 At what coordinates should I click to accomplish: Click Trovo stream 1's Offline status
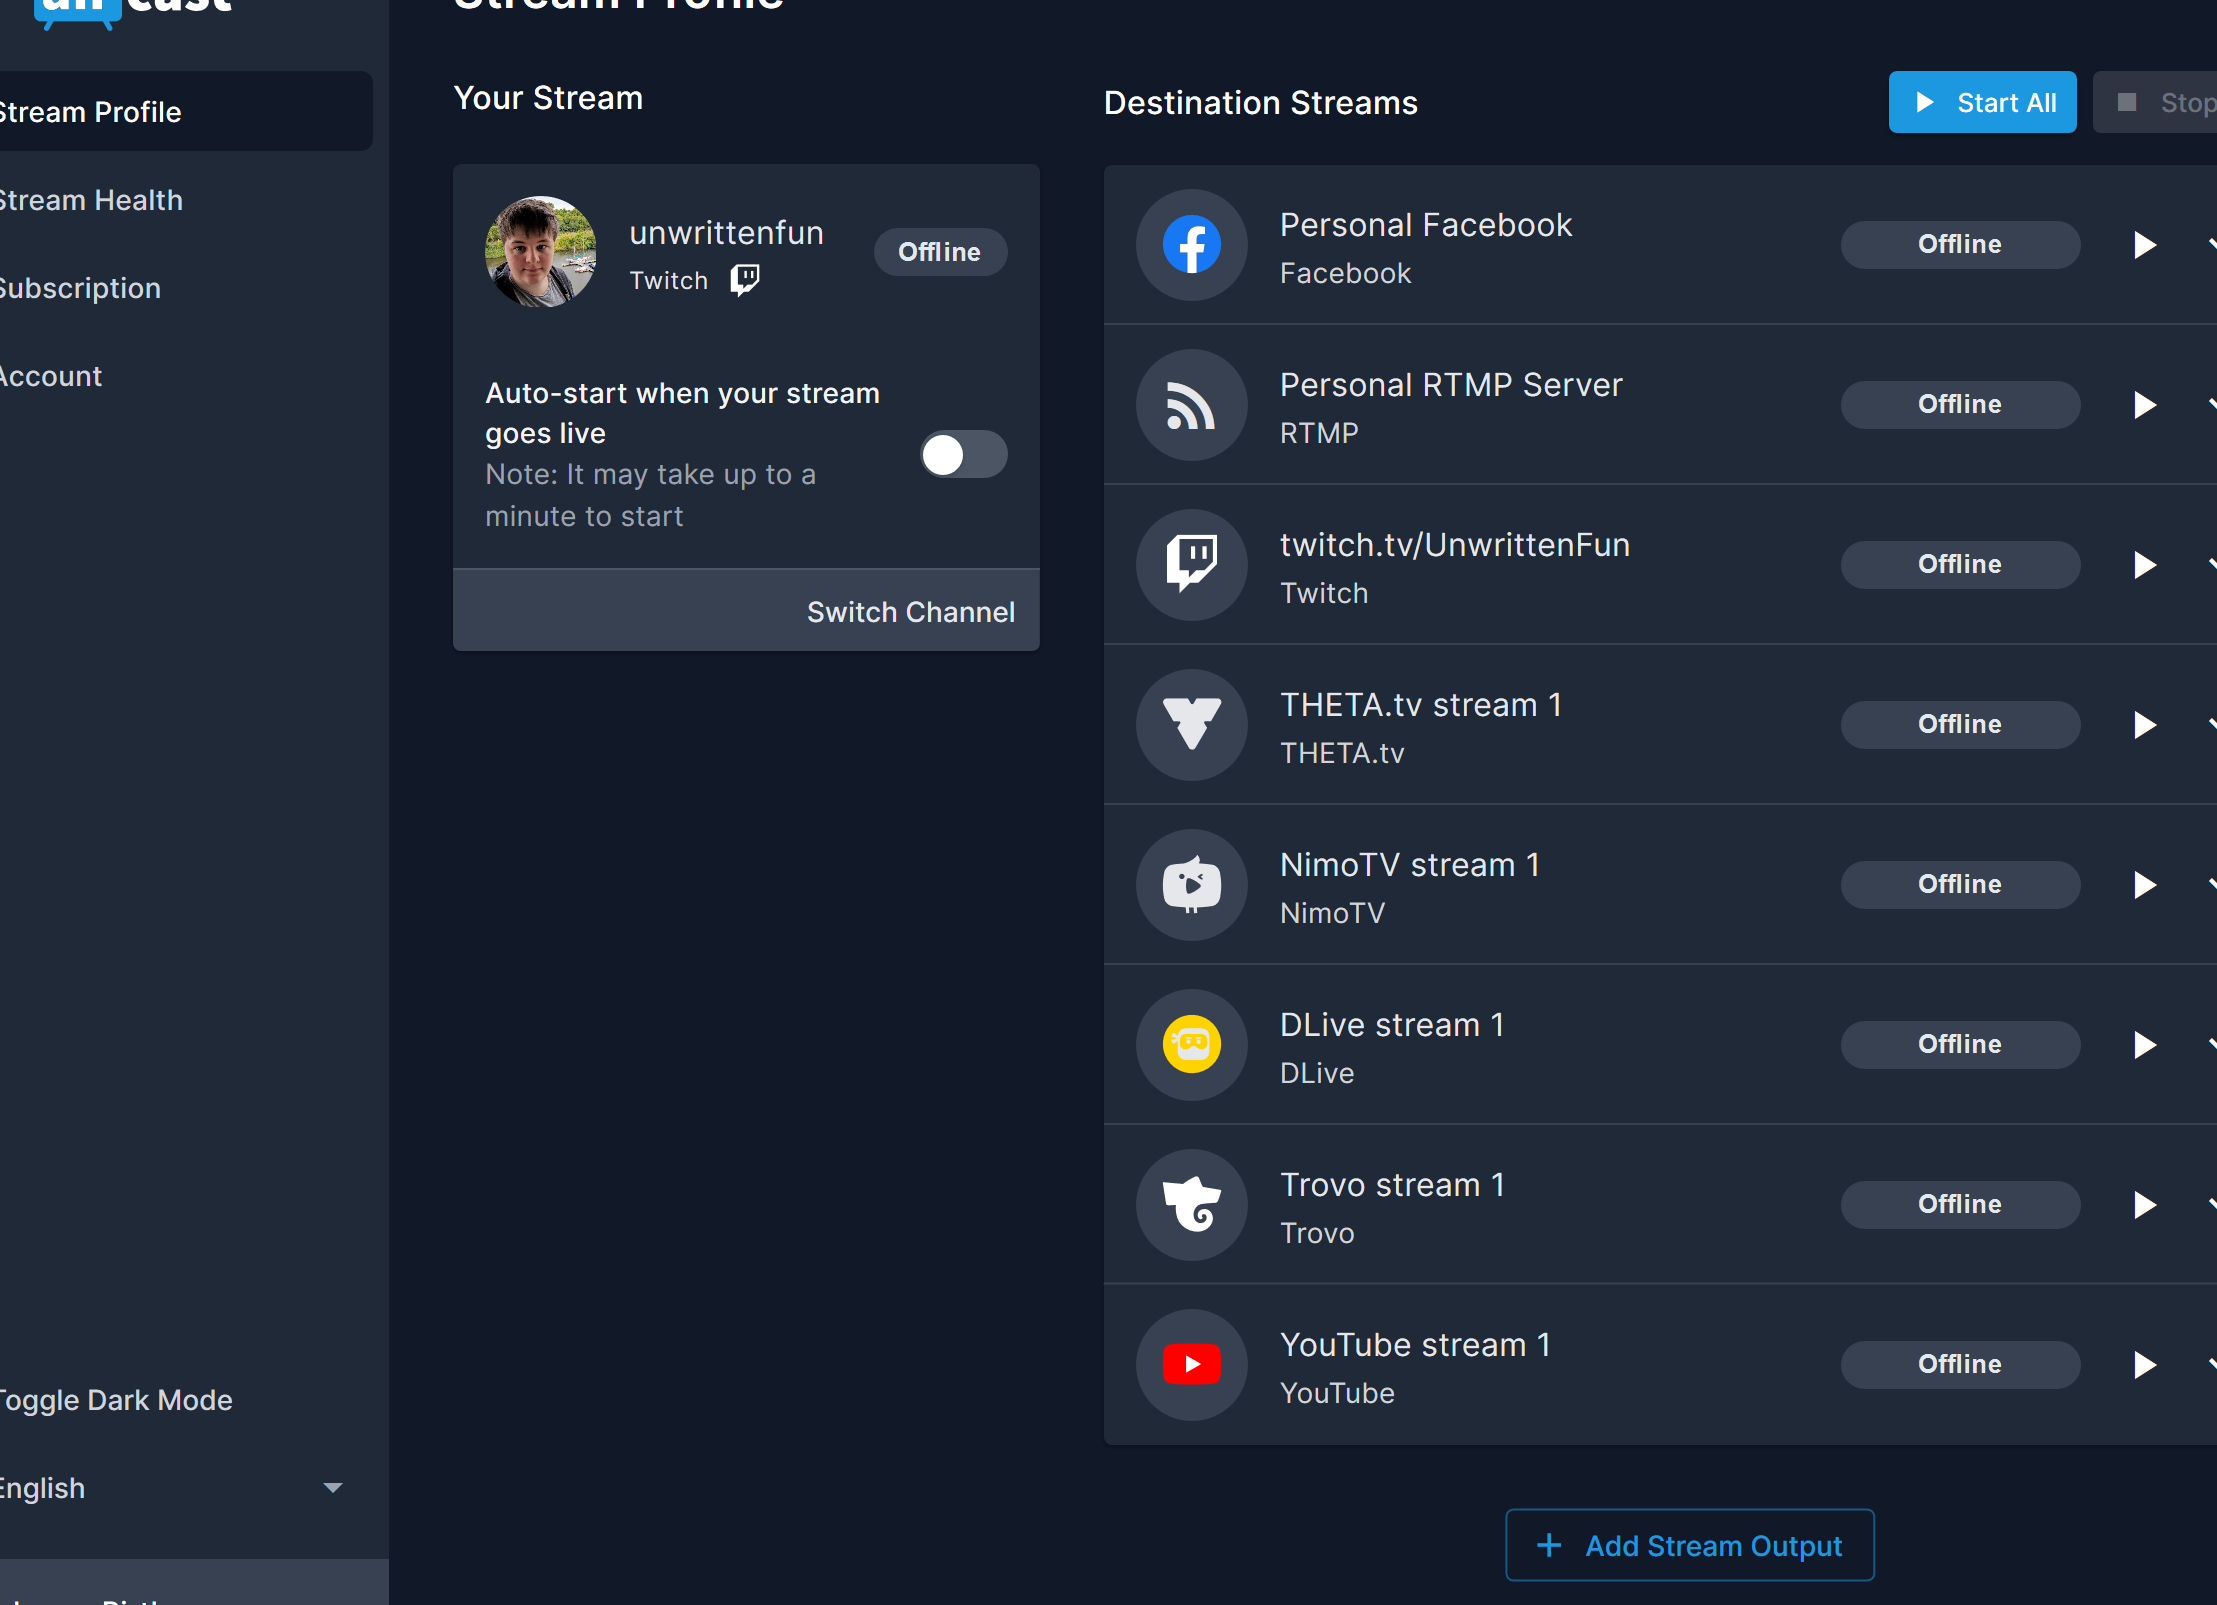point(1960,1205)
